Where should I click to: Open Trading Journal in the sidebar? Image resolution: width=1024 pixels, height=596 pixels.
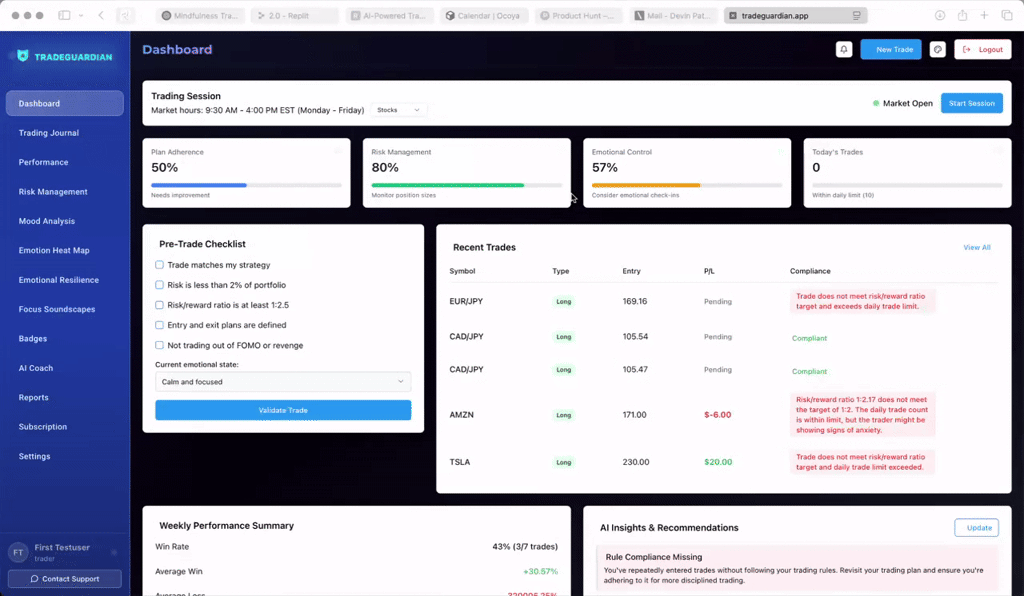(48, 133)
